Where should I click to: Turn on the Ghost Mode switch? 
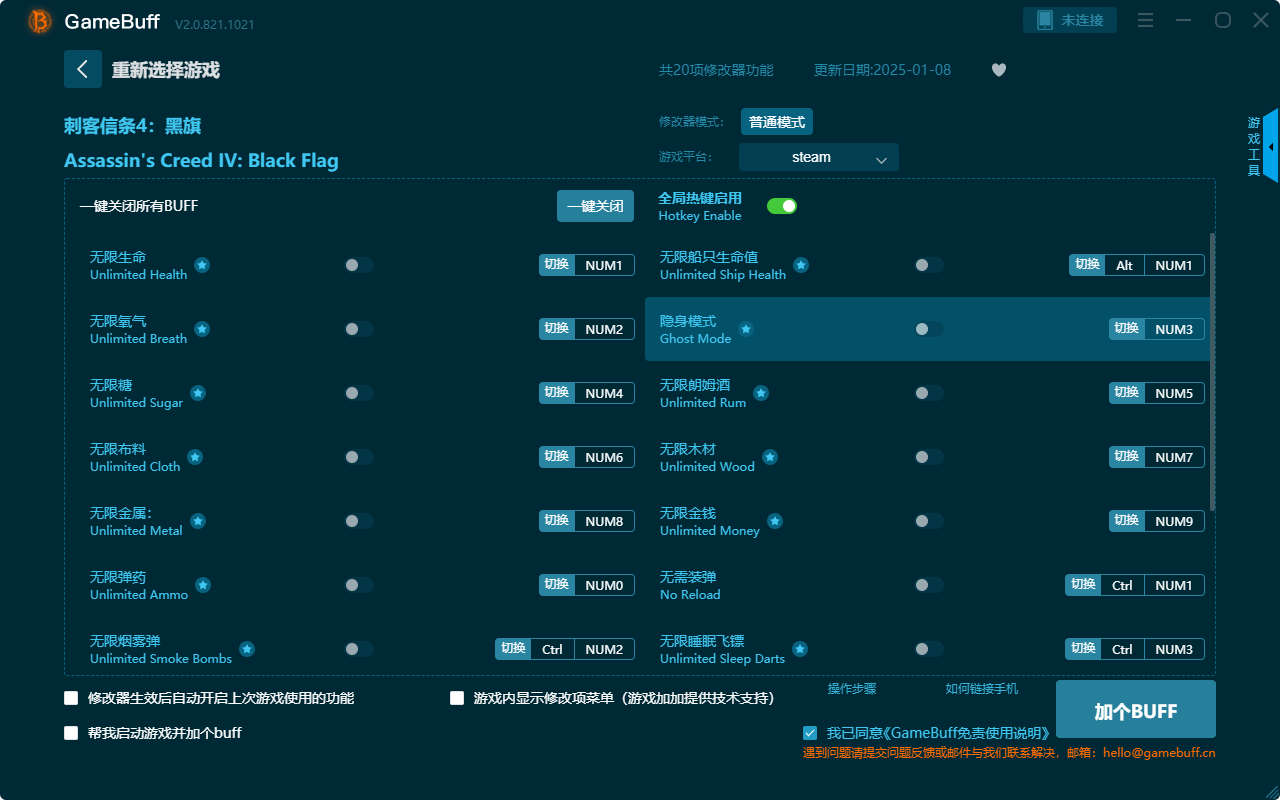click(928, 329)
